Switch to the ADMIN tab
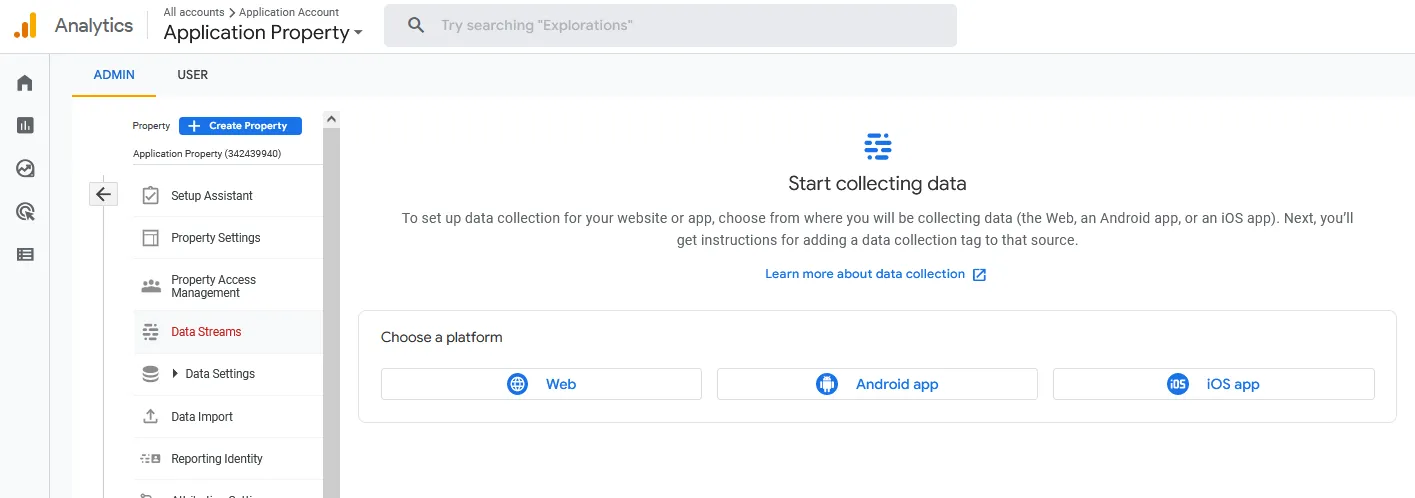This screenshot has width=1415, height=498. coord(114,75)
